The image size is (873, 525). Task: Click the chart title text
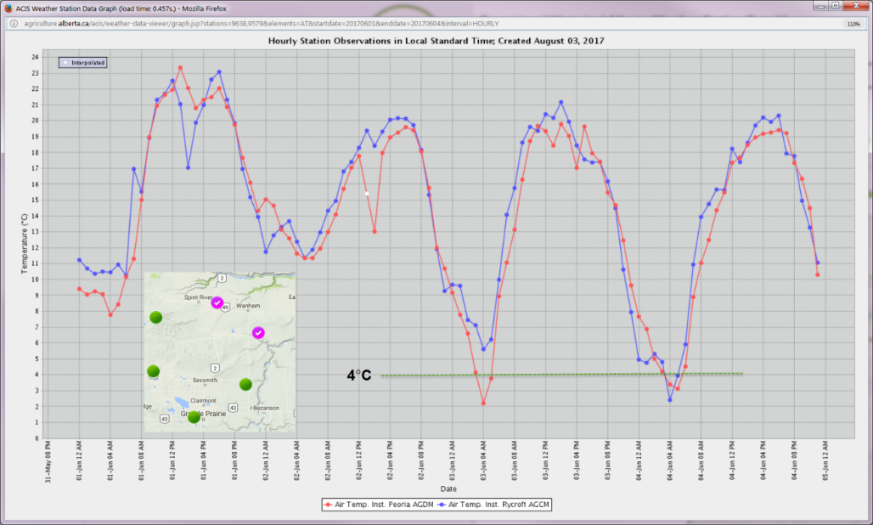coord(436,41)
